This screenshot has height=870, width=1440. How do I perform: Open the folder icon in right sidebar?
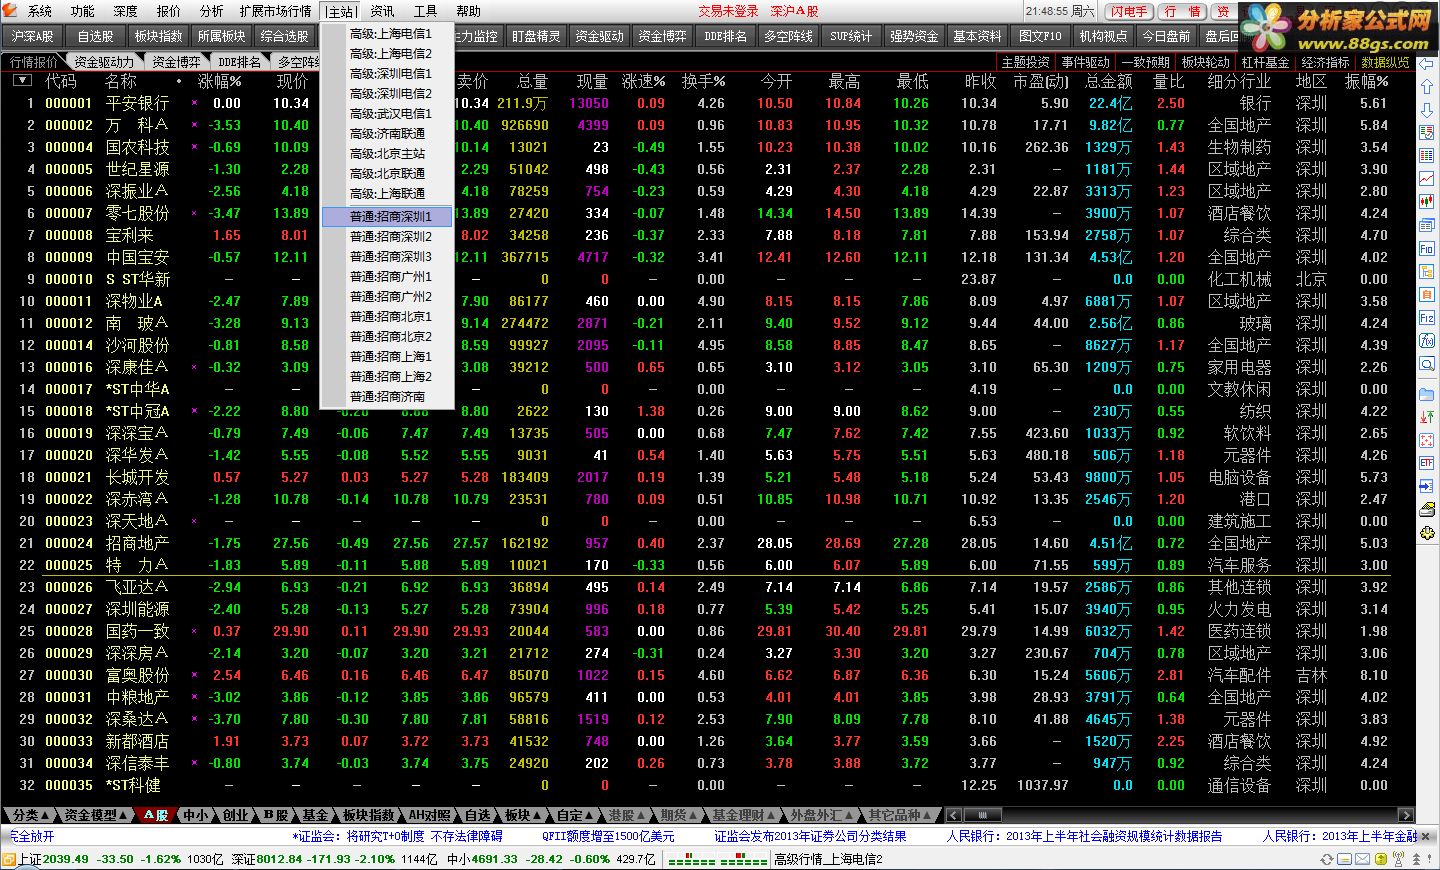(1426, 394)
